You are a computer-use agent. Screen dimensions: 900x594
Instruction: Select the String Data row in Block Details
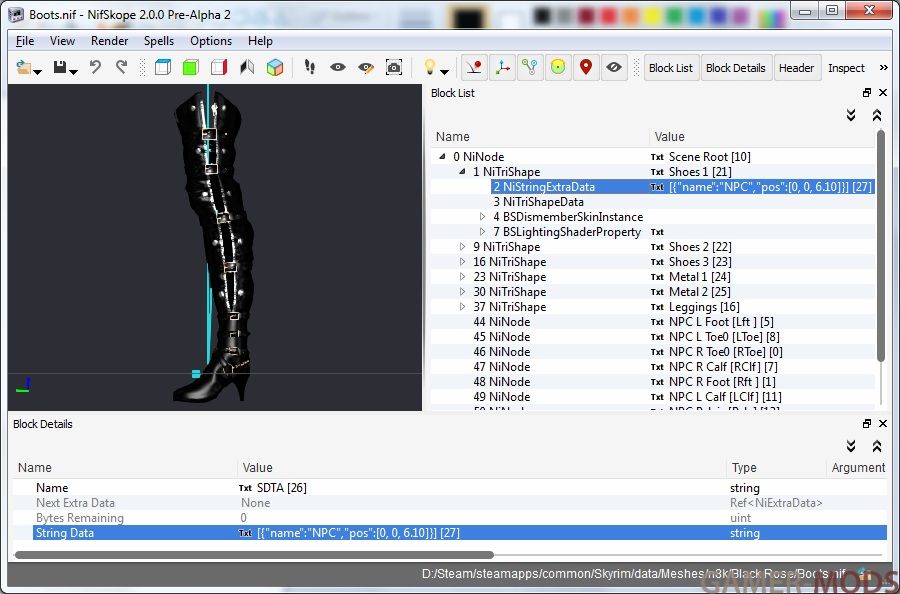[449, 533]
